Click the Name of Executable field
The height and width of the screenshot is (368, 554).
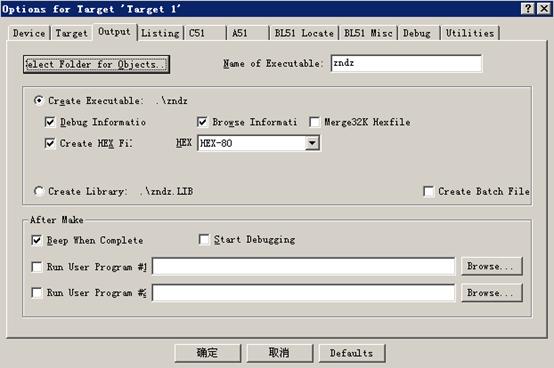tap(406, 63)
